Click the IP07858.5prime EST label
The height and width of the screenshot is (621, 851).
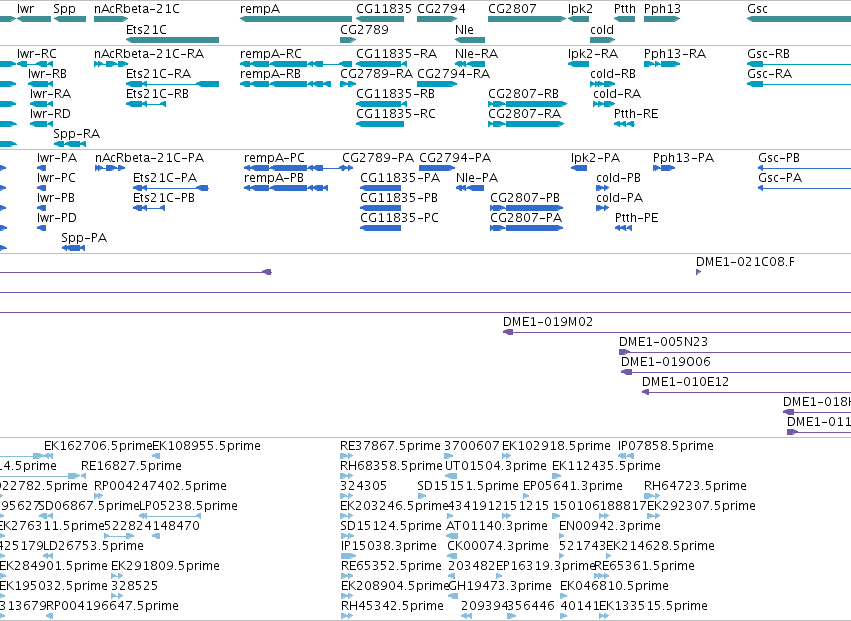(665, 446)
